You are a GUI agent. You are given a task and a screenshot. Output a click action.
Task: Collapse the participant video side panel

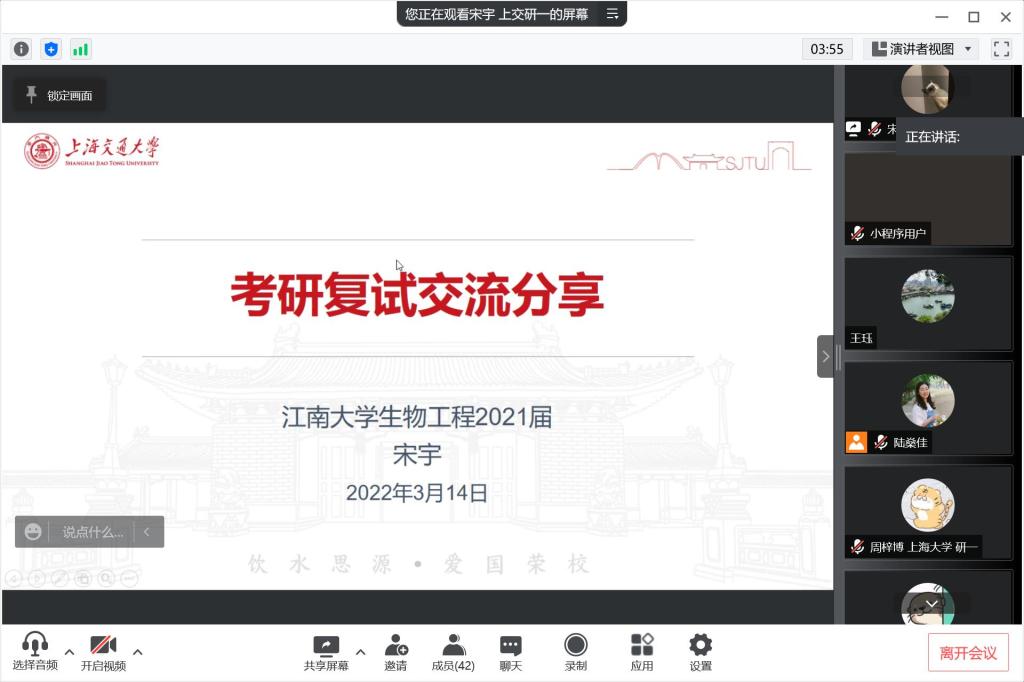825,356
